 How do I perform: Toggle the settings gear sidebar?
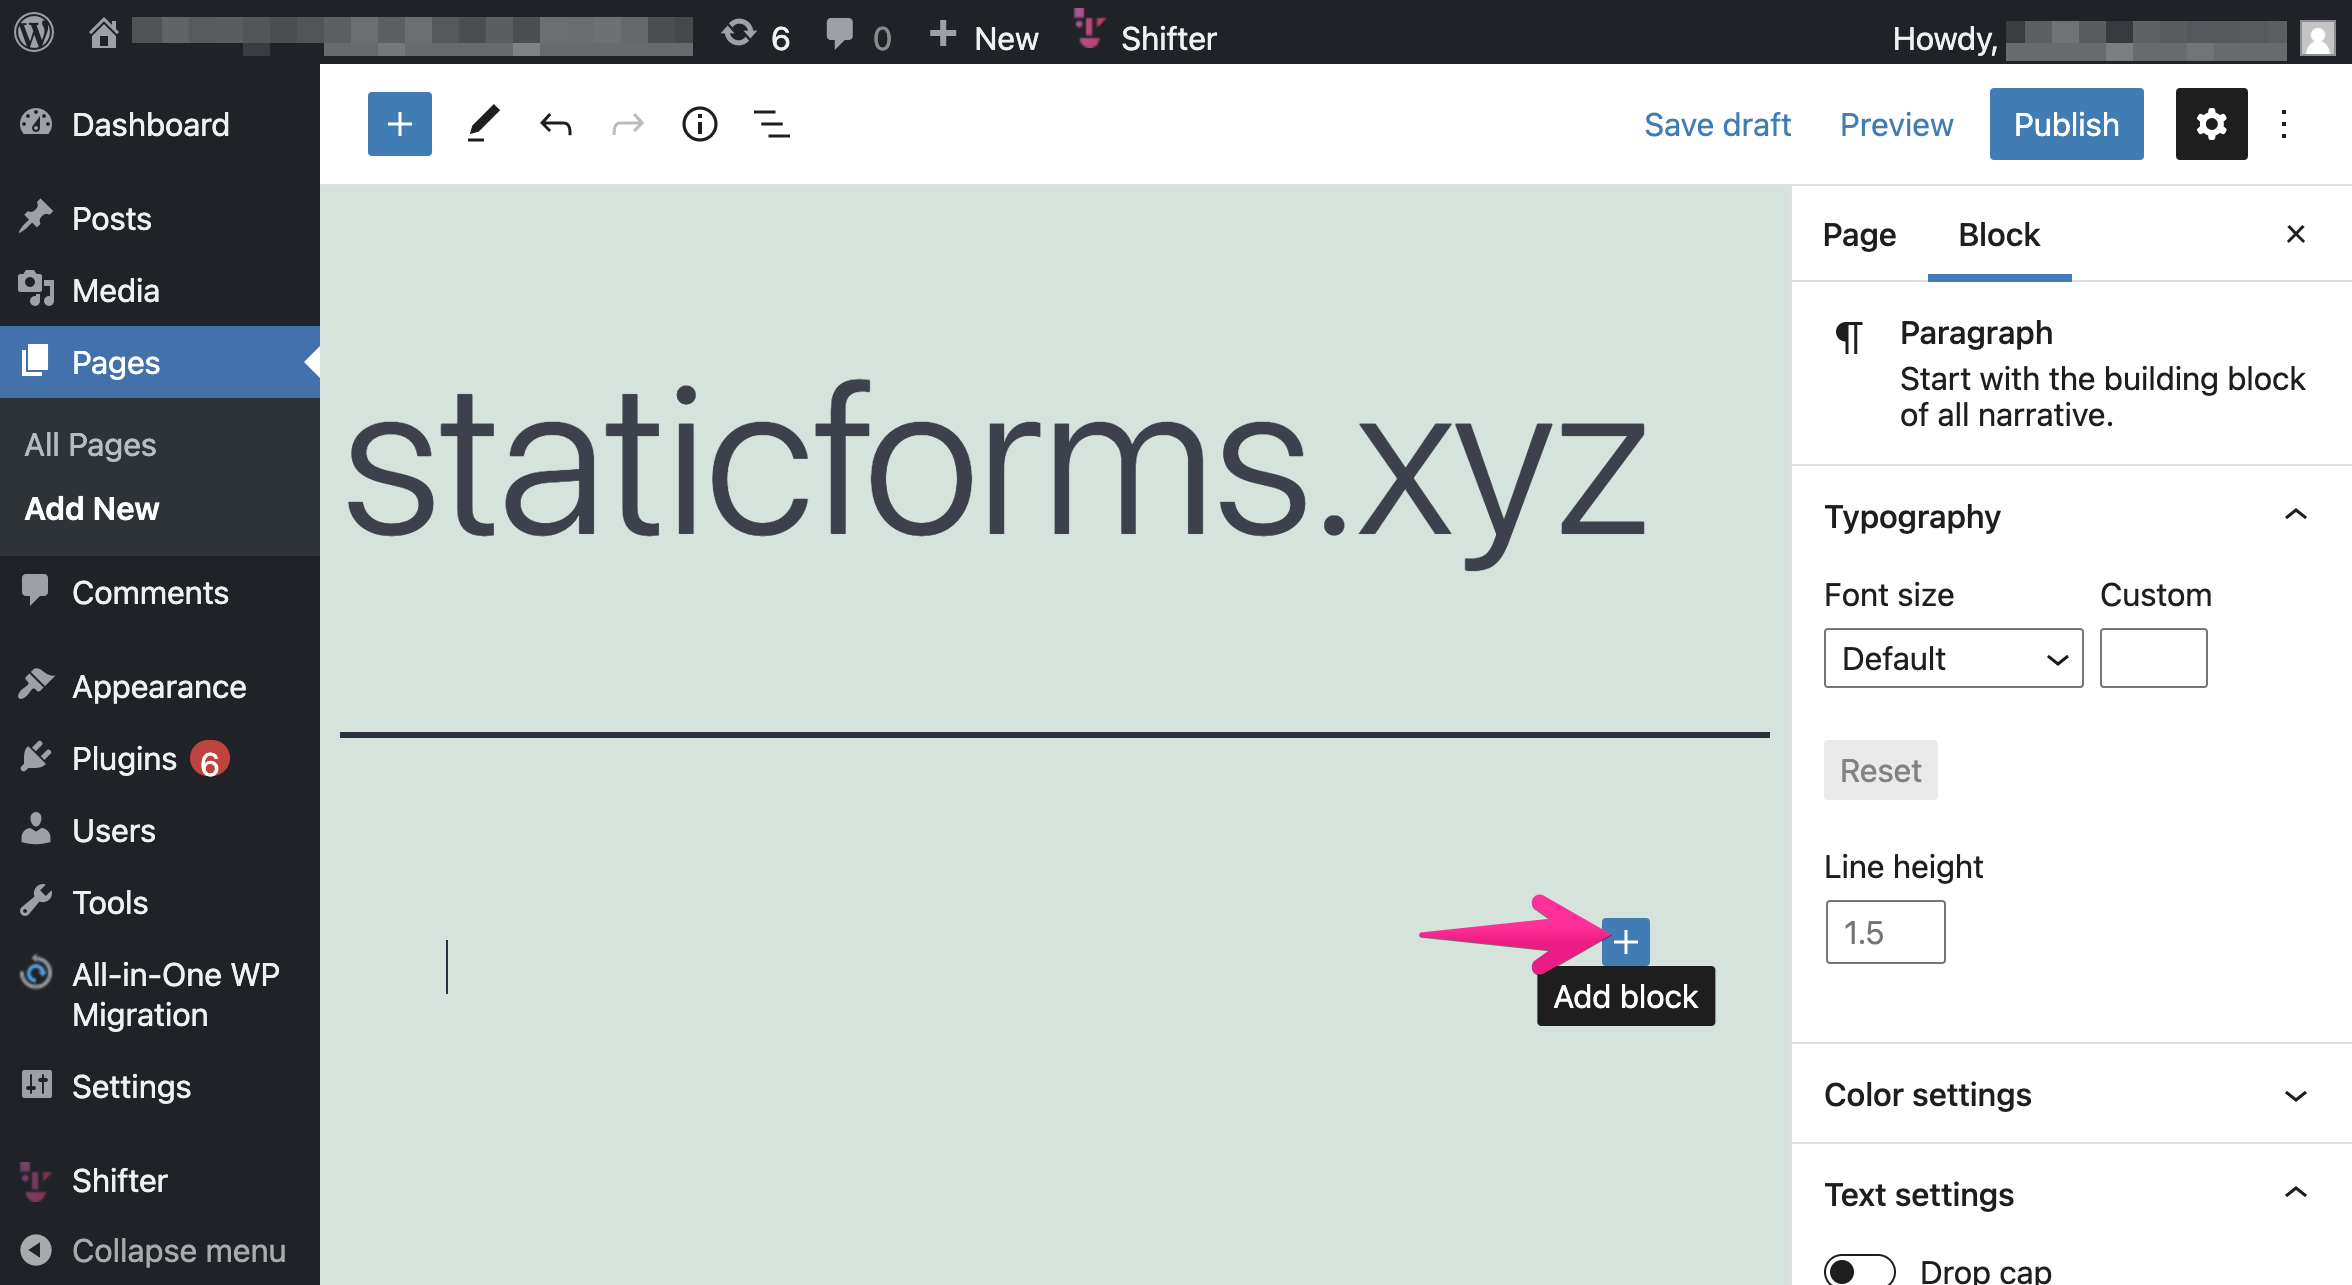tap(2212, 124)
